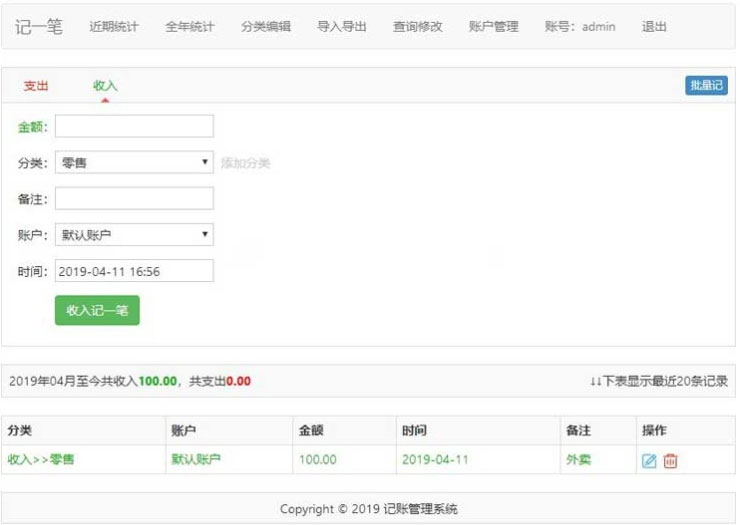The image size is (740, 525).
Task: Click the edit pencil icon for 零售 record
Action: pos(649,460)
